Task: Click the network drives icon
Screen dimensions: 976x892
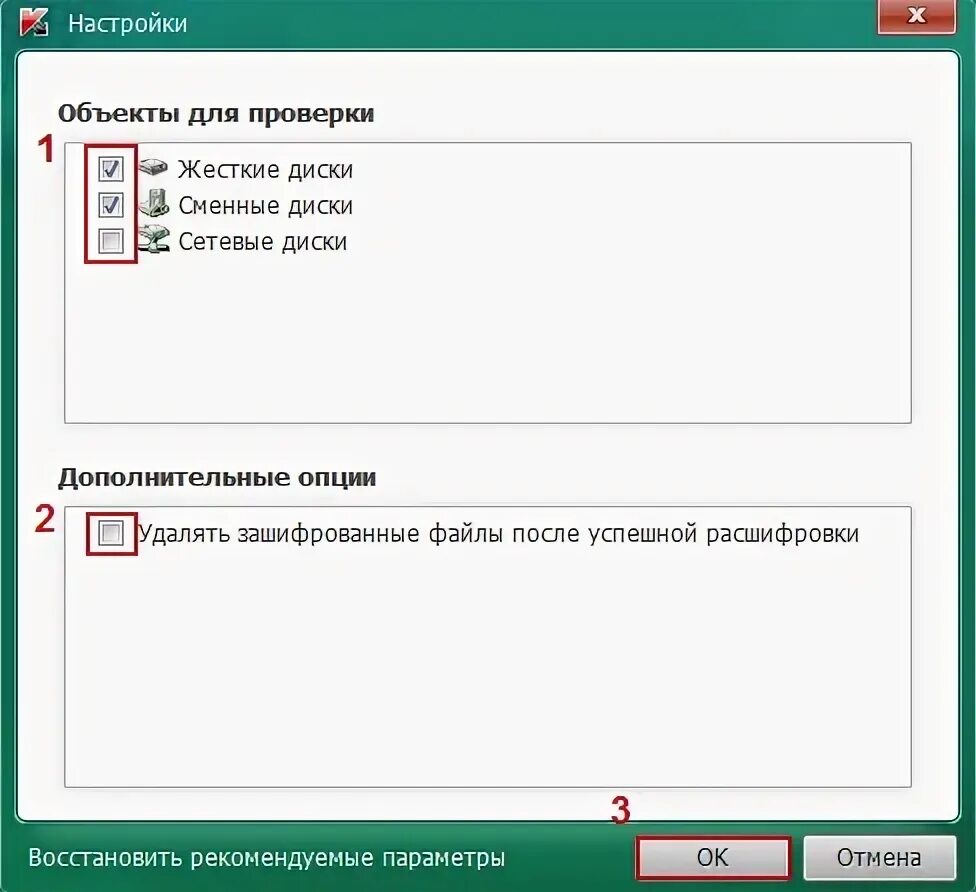Action: click(x=153, y=240)
